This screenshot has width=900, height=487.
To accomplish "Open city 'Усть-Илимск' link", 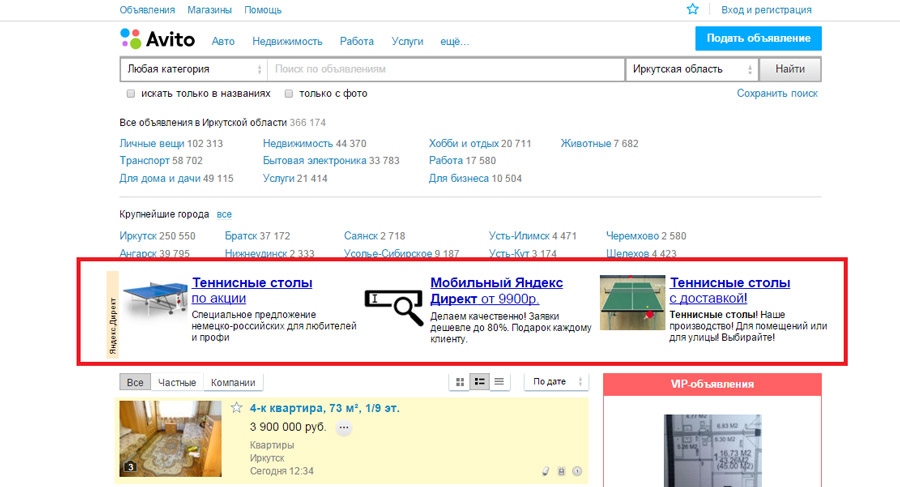I will click(519, 236).
